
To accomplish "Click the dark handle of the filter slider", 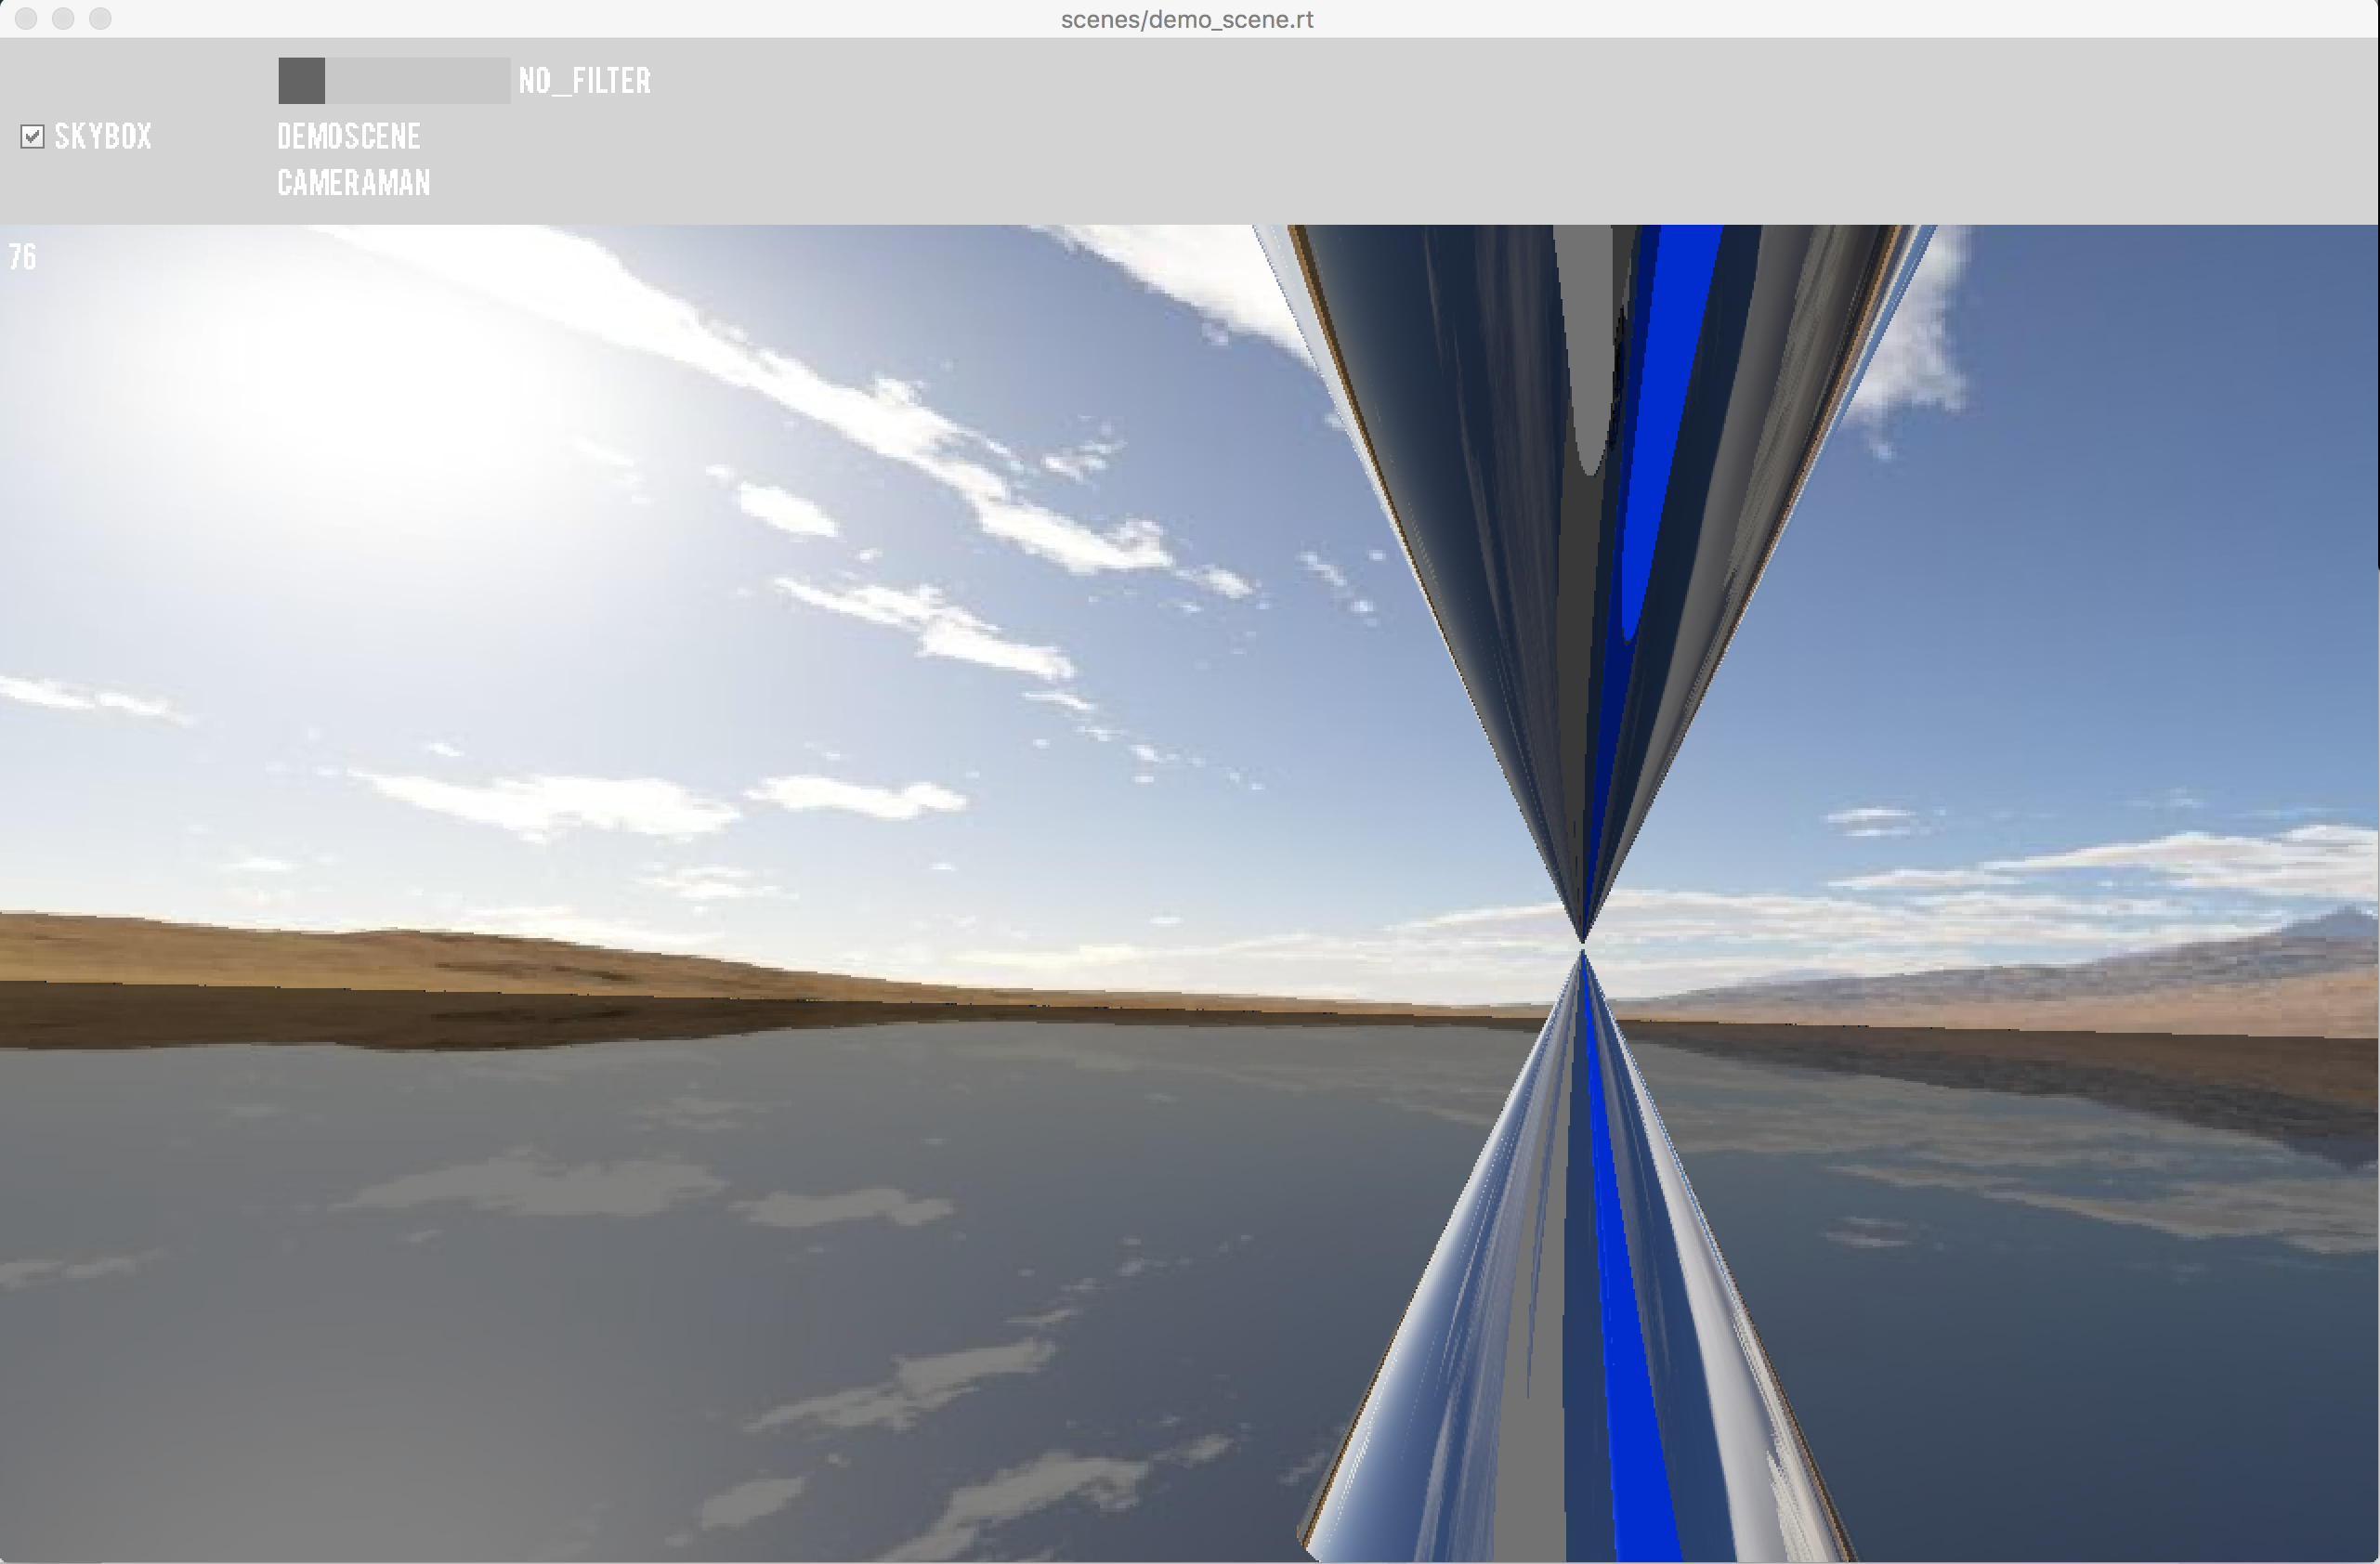I will point(301,80).
